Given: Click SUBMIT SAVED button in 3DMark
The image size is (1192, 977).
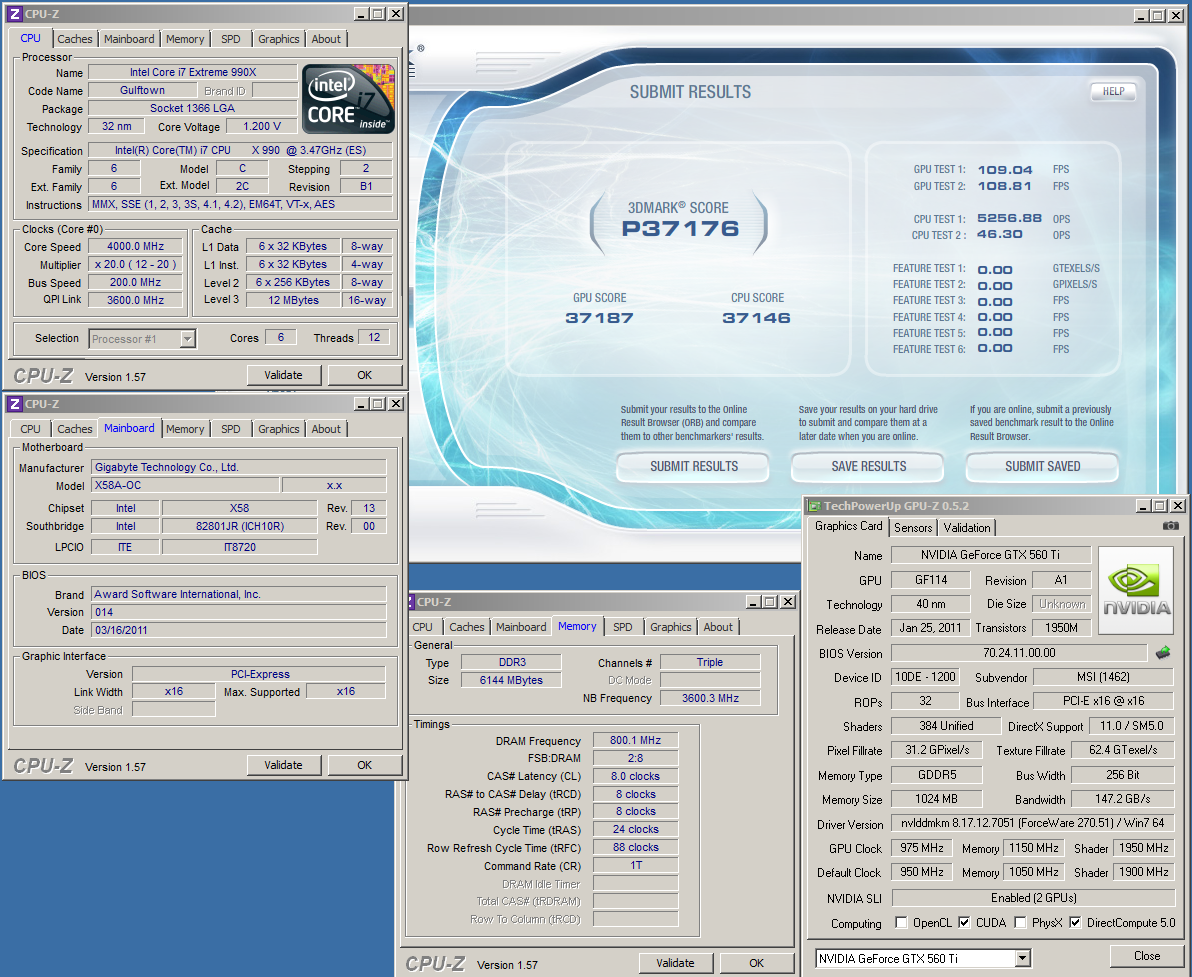Looking at the screenshot, I should tap(1042, 467).
